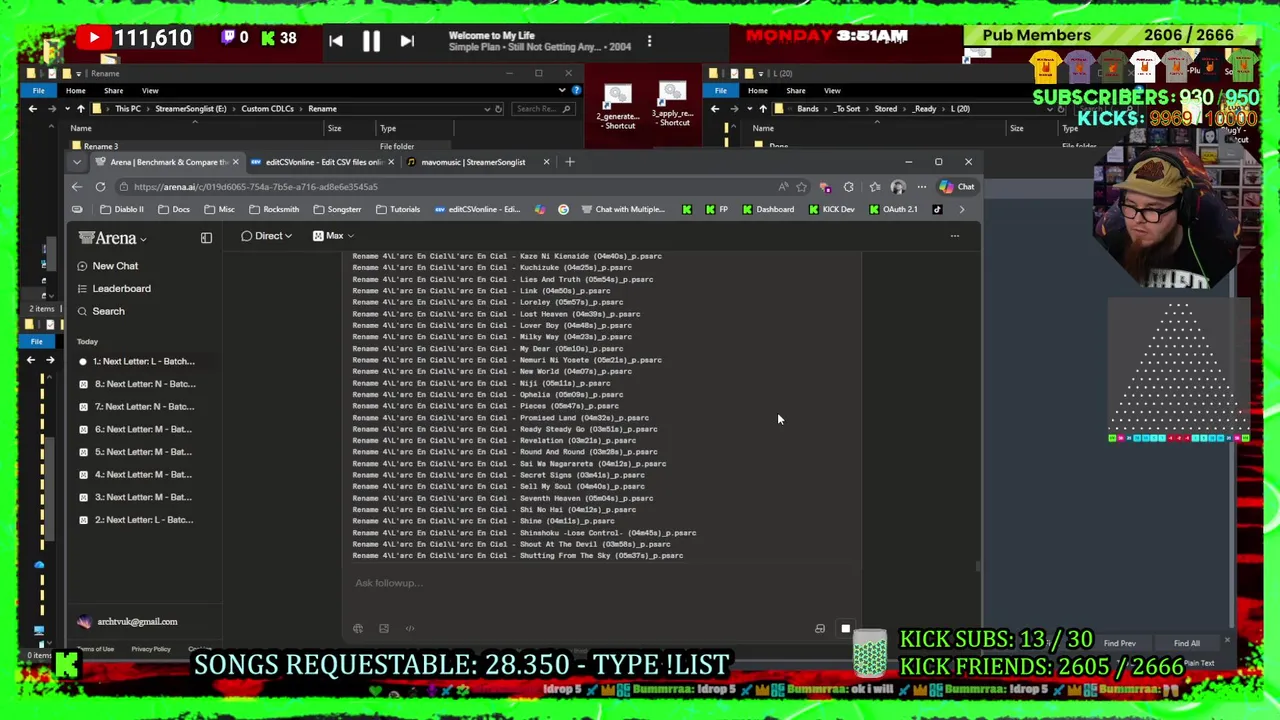Open the Arena Leaderboard
The image size is (1280, 720).
pos(114,288)
